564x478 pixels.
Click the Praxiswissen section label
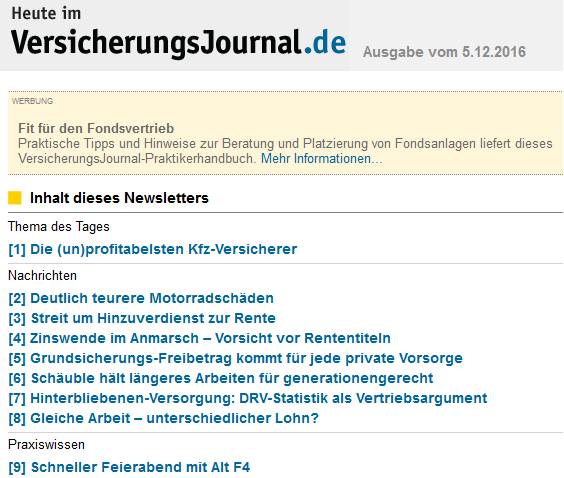[46, 445]
